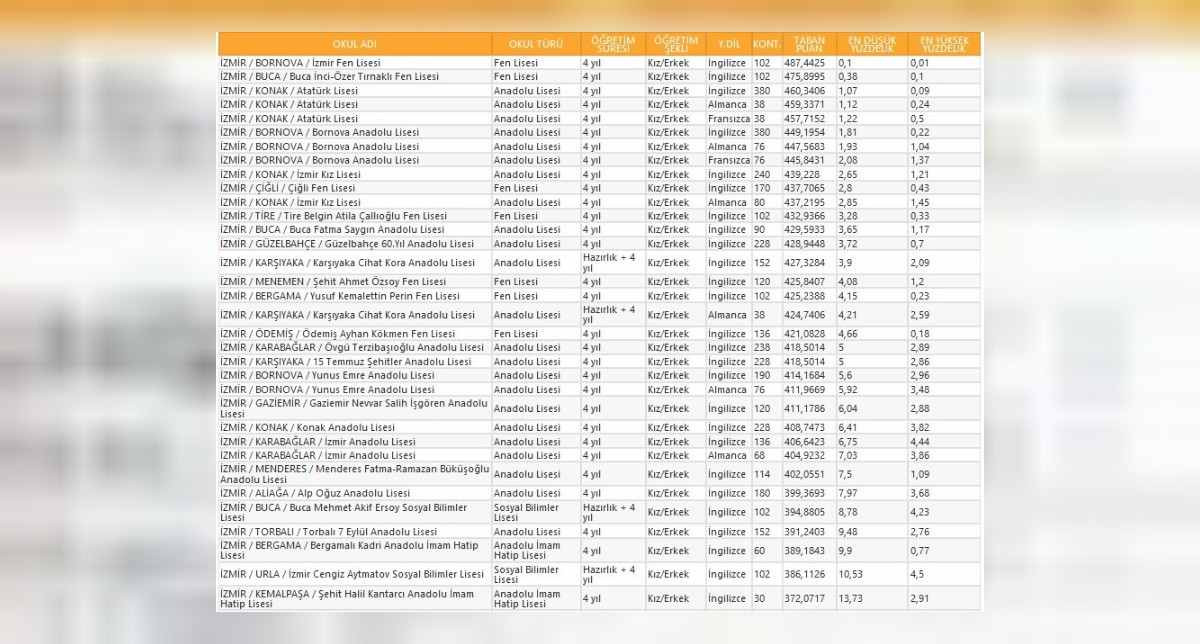Image resolution: width=1200 pixels, height=644 pixels.
Task: Click the base score 459,3371
Action: click(804, 105)
